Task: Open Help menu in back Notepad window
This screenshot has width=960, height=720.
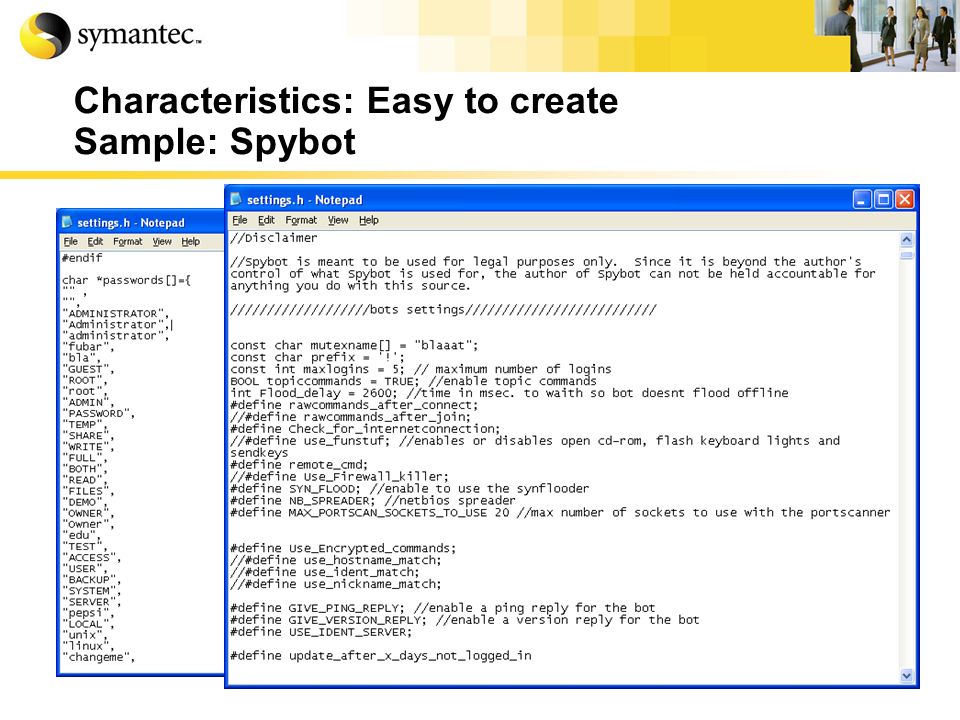Action: [x=190, y=242]
